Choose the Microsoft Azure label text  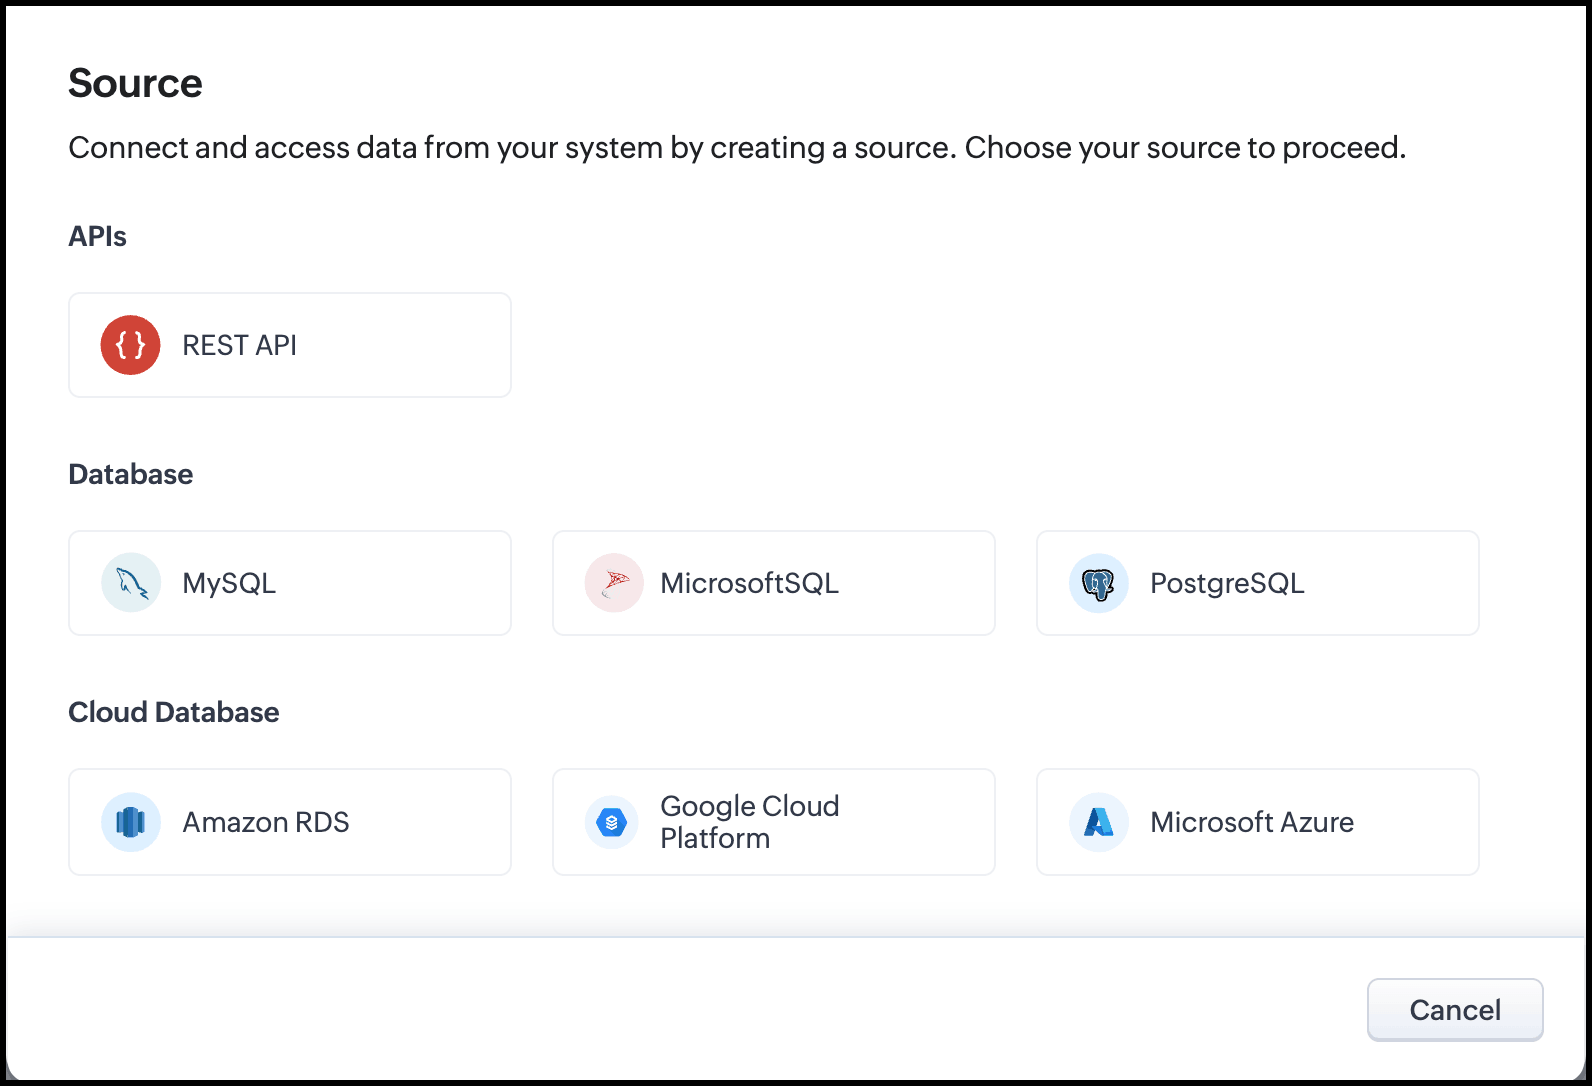pyautogui.click(x=1252, y=822)
